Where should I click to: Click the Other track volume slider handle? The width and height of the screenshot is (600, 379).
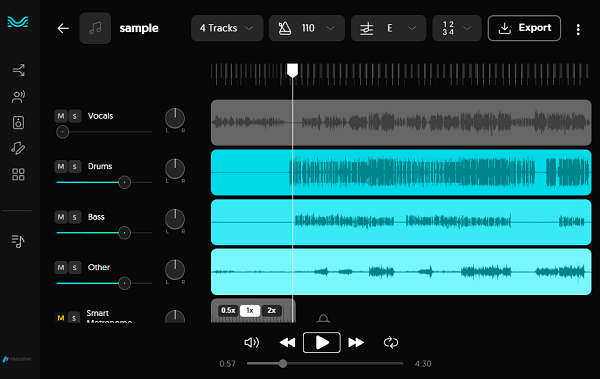(124, 283)
